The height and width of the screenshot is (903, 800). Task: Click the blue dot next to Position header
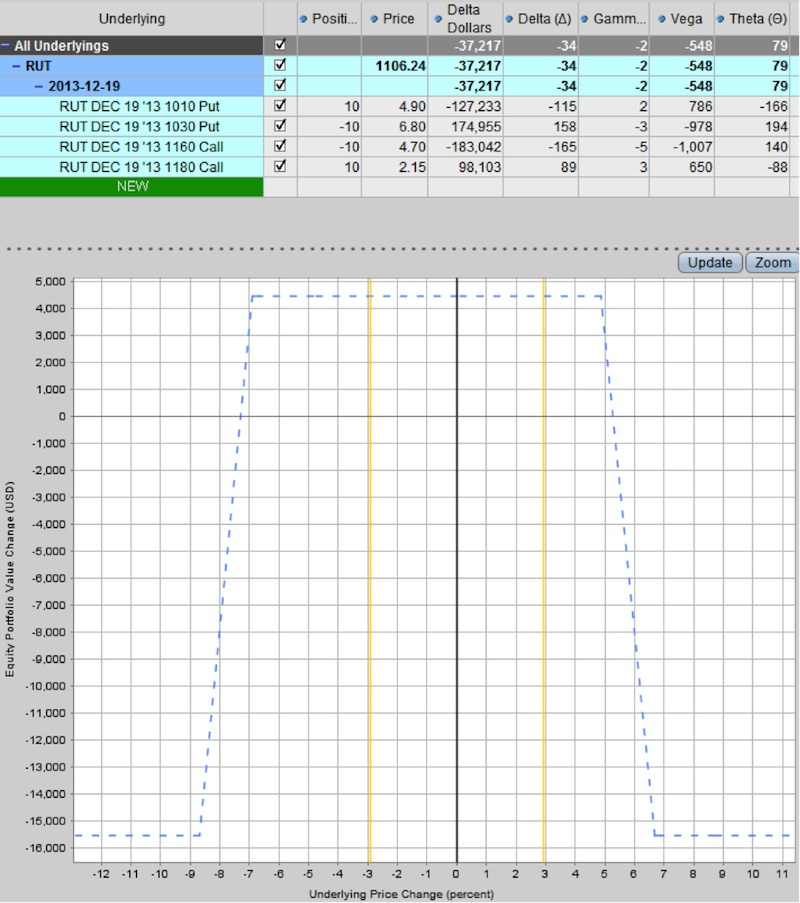303,19
